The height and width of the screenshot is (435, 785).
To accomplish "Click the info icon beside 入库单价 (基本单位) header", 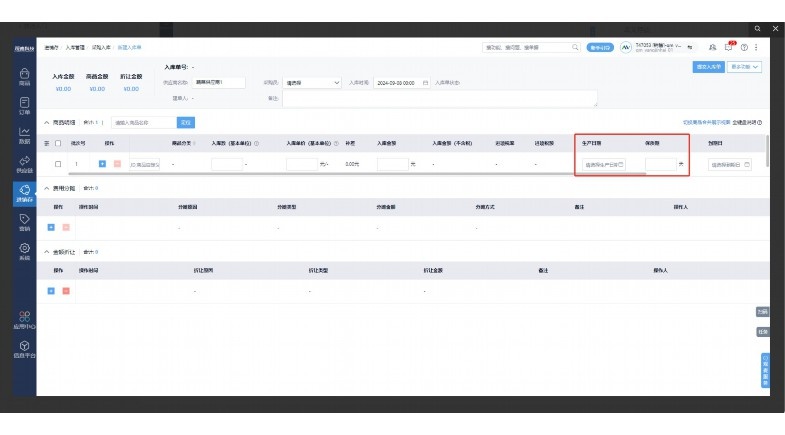I will [336, 143].
